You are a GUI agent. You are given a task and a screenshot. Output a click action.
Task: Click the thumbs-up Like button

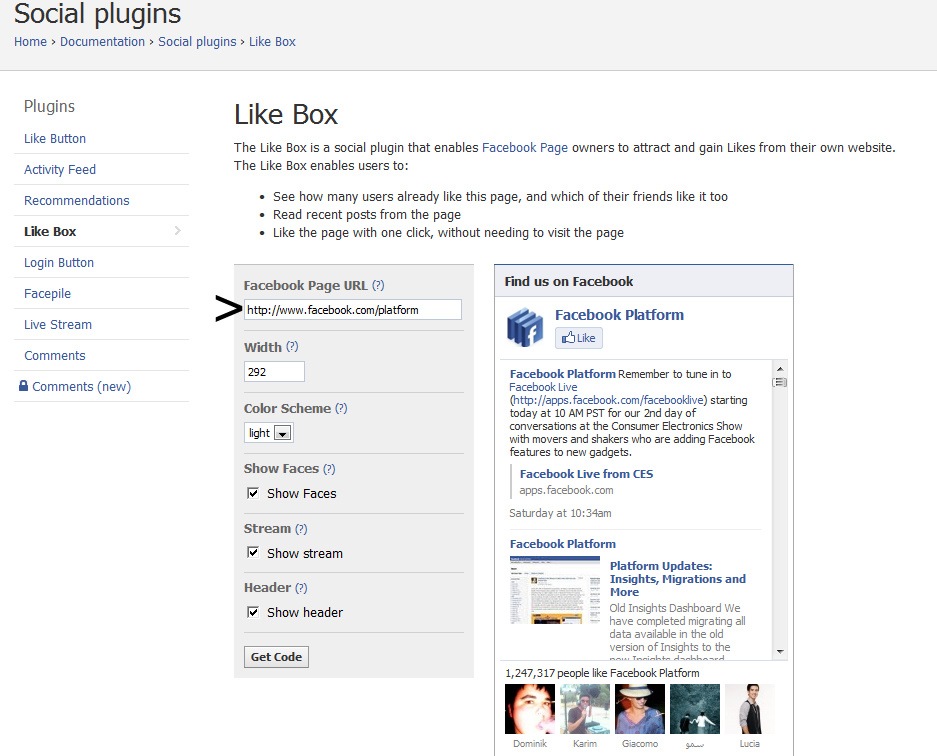(x=578, y=338)
